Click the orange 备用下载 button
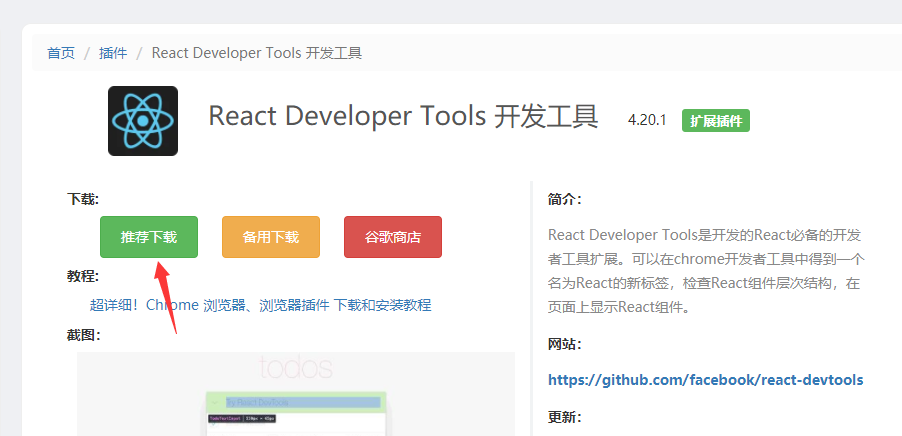The image size is (902, 436). [x=271, y=237]
